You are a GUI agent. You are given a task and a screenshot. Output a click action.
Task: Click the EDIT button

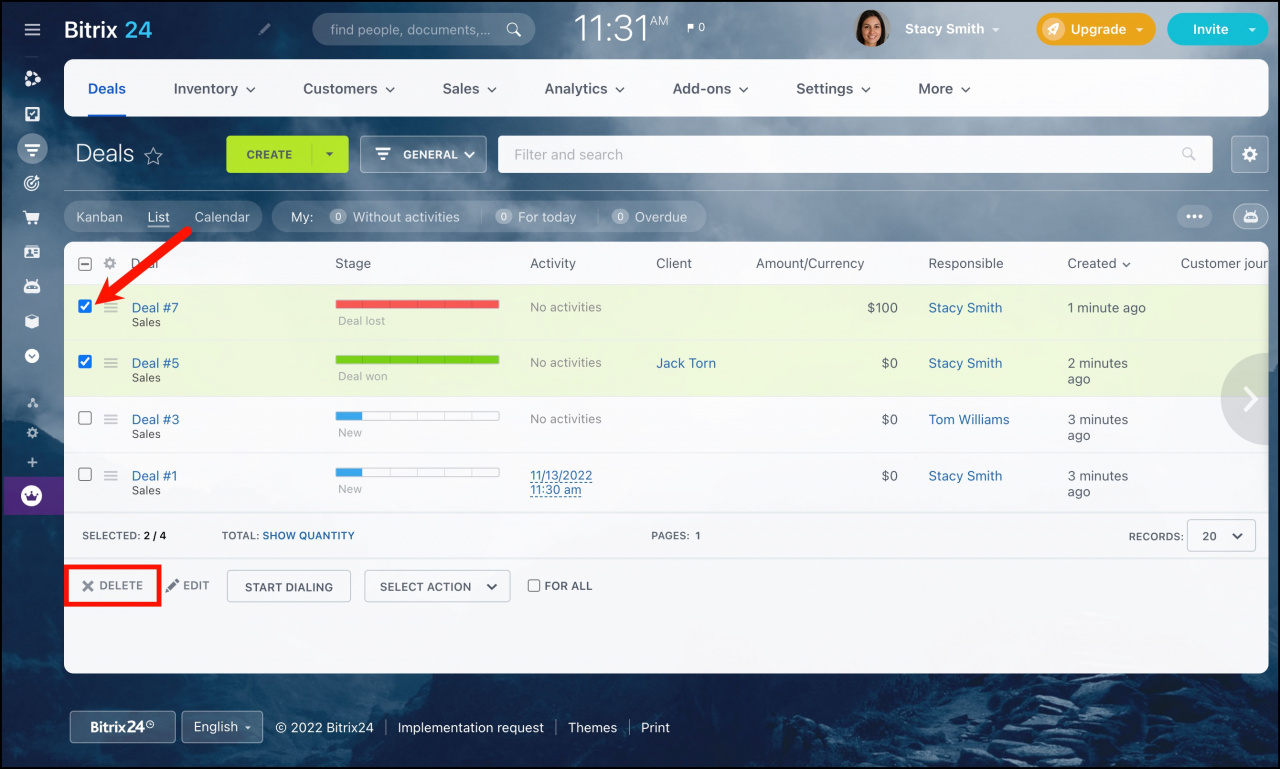(x=188, y=586)
